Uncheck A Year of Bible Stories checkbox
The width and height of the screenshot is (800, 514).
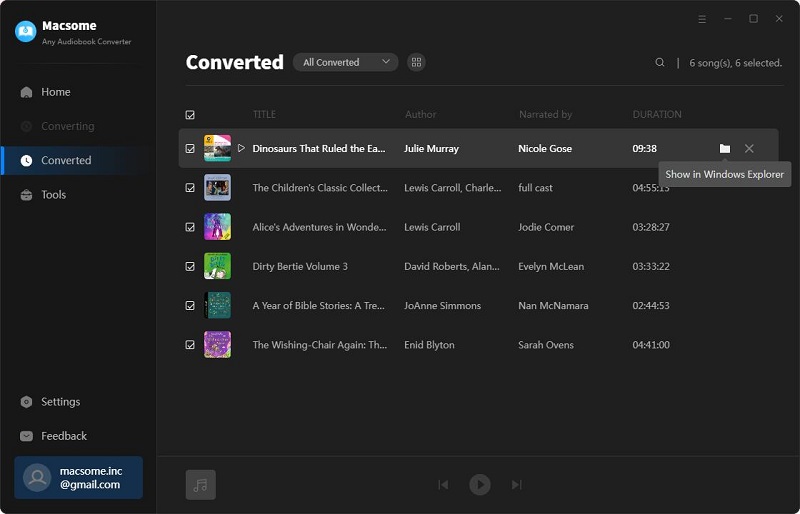(x=190, y=306)
